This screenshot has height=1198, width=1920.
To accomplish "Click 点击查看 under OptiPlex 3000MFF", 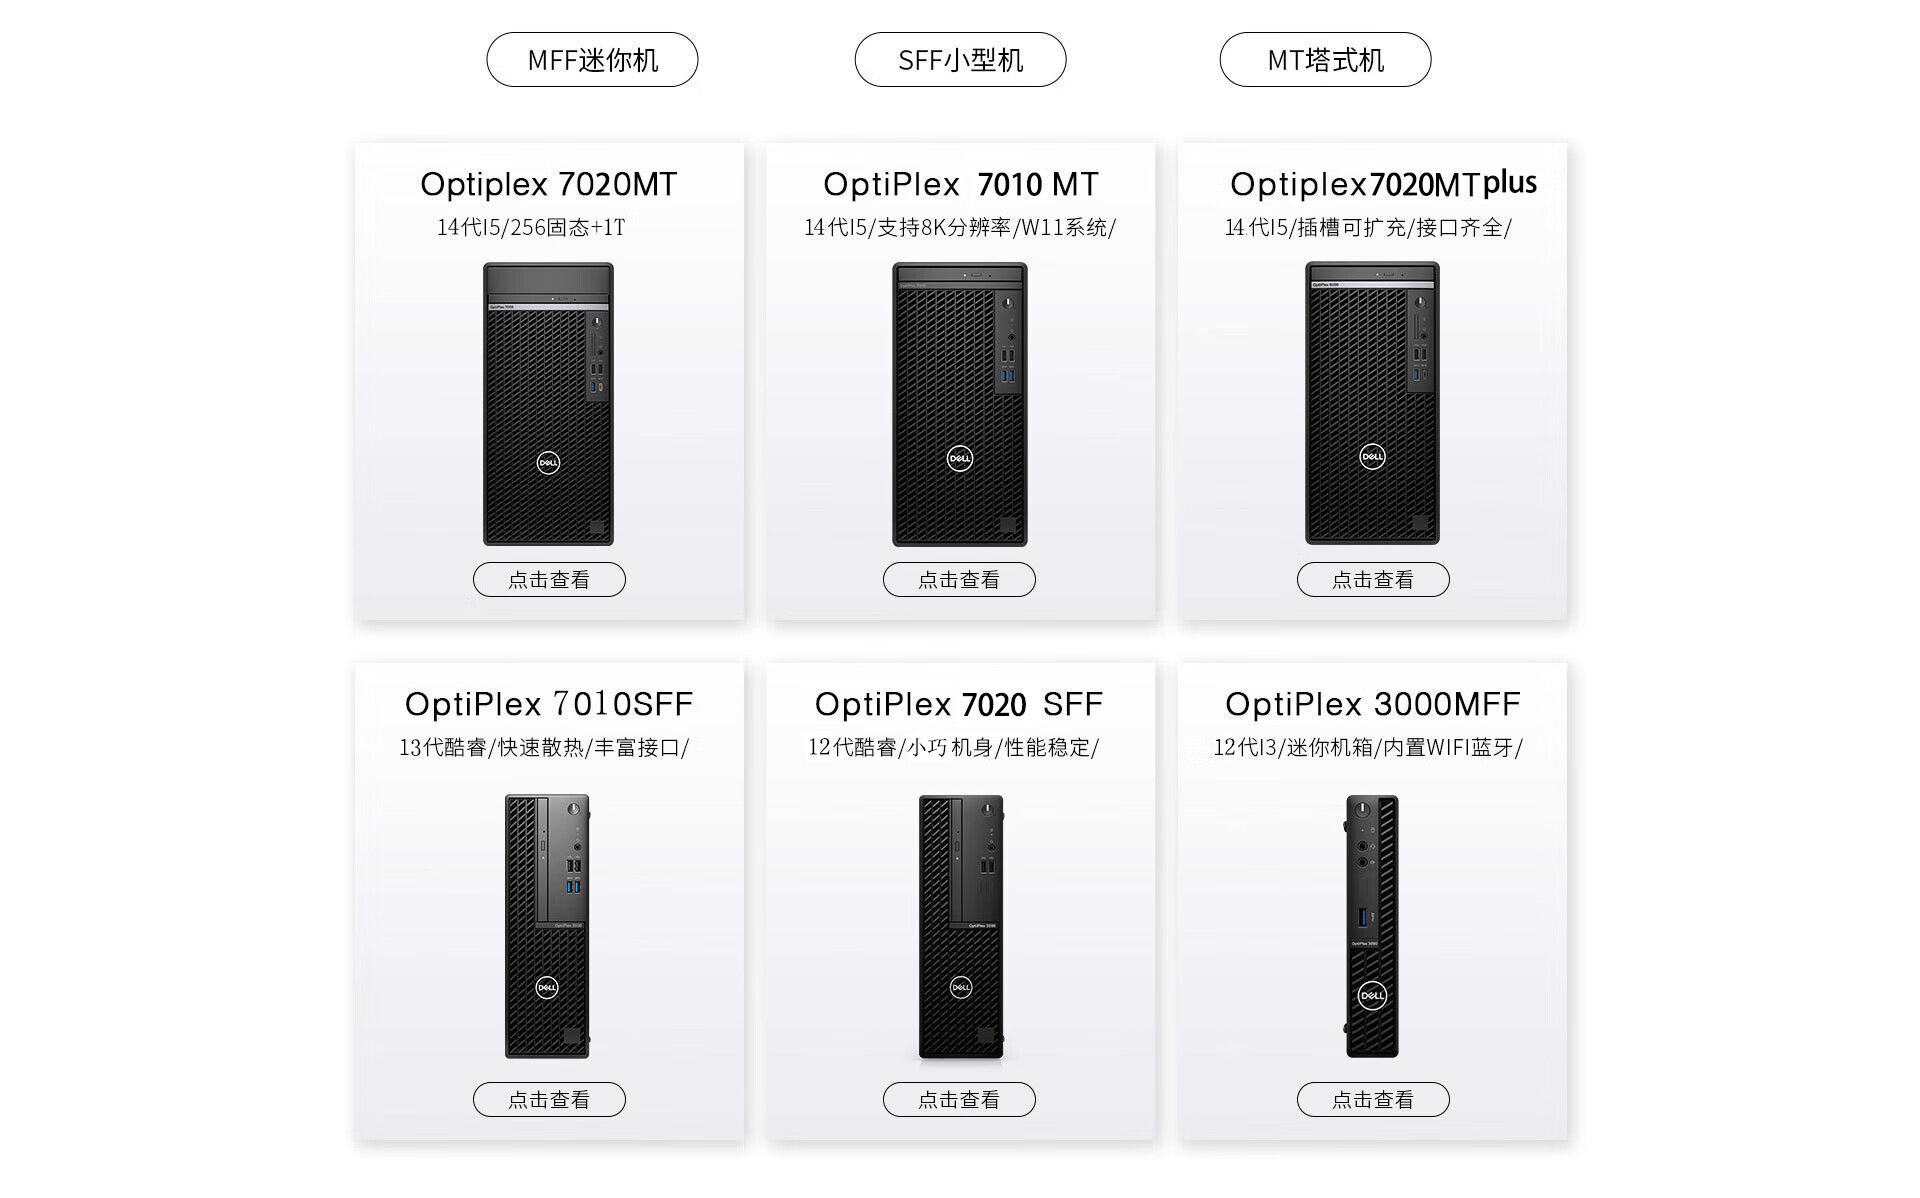I will pyautogui.click(x=1373, y=1100).
